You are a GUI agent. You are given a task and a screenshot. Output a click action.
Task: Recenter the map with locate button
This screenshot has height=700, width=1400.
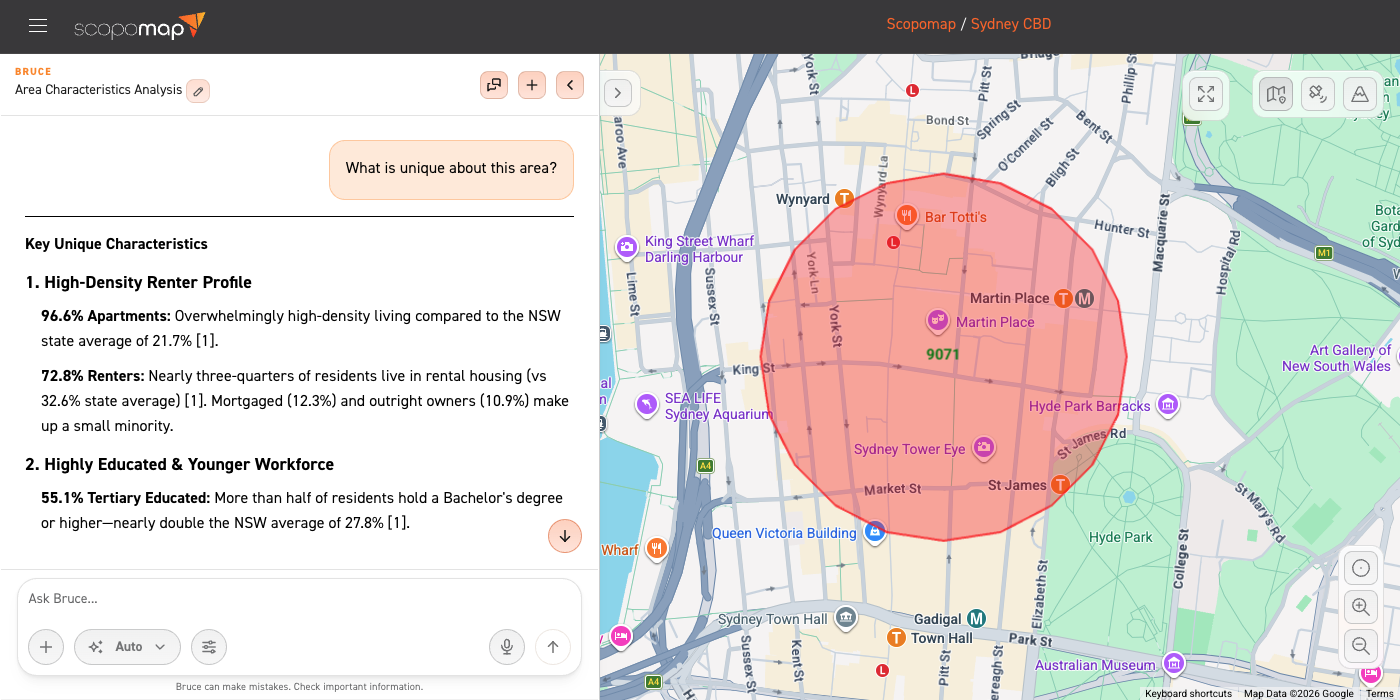1360,569
